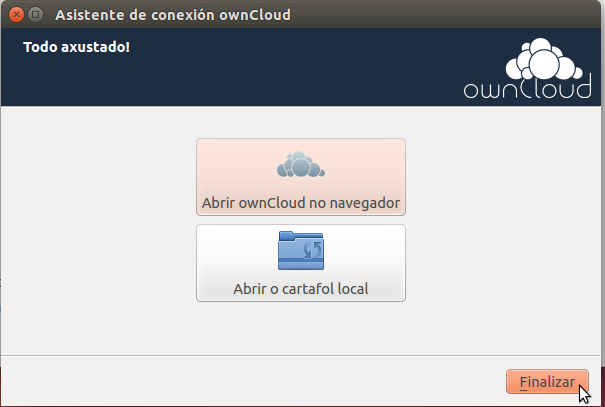Viewport: 605px width, 407px height.
Task: Maximize the ownCloud wizard window
Action: 35,15
